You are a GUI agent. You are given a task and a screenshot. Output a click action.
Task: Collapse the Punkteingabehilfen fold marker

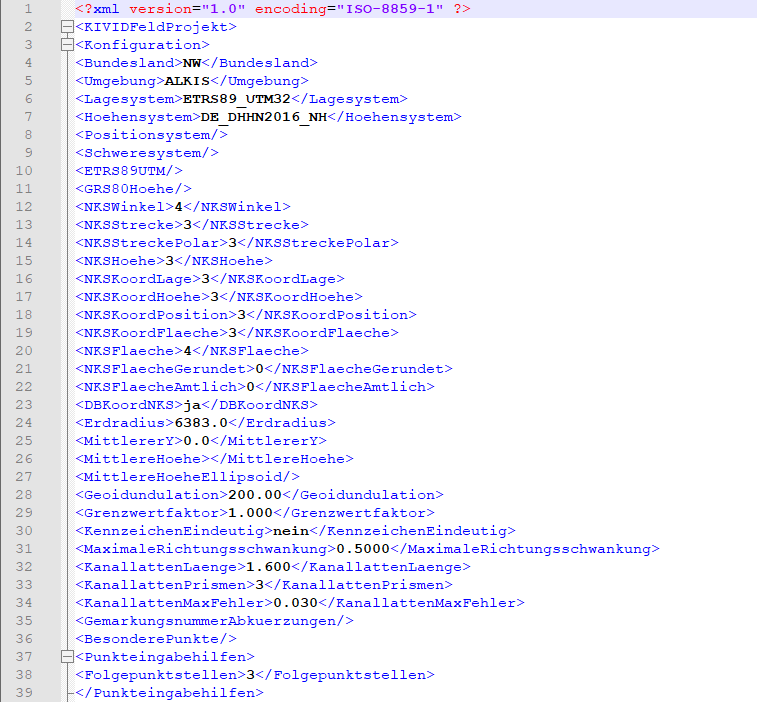click(x=66, y=657)
